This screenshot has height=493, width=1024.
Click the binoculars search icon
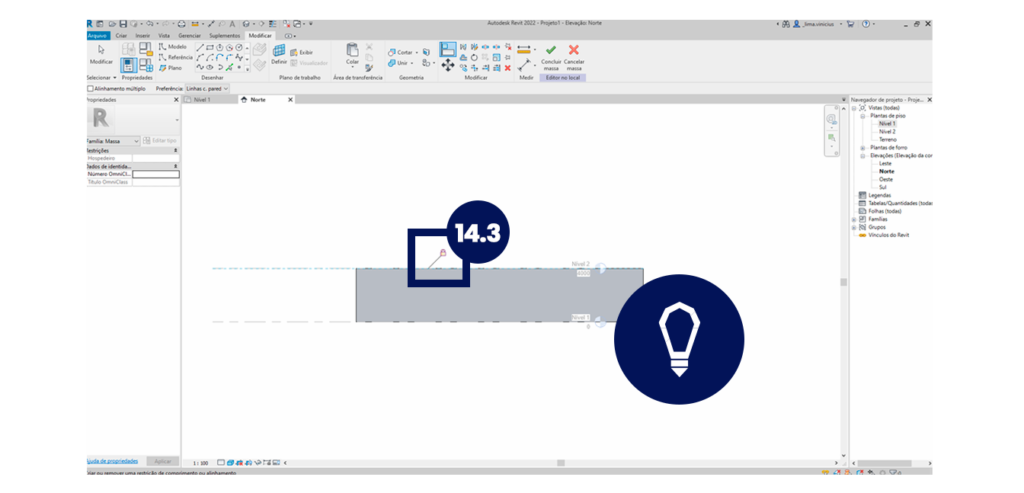point(787,24)
